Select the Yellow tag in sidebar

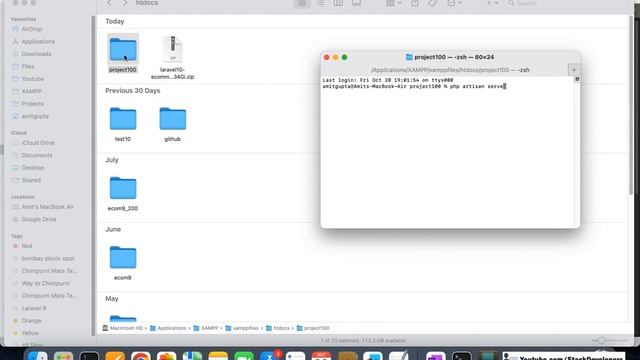(30, 333)
